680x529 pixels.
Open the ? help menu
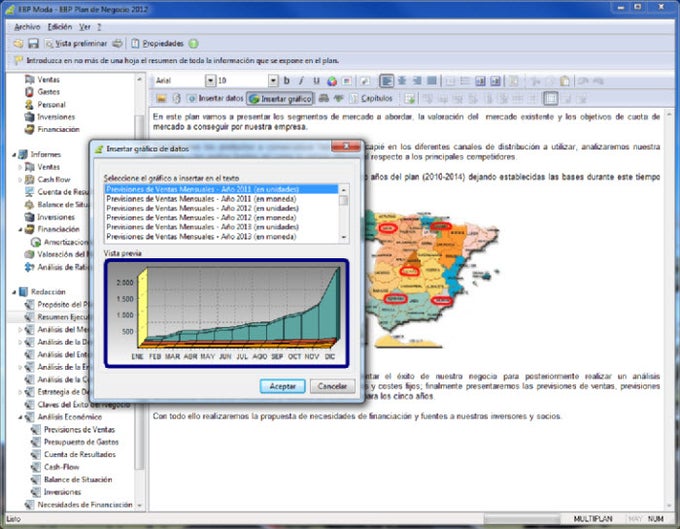click(99, 27)
